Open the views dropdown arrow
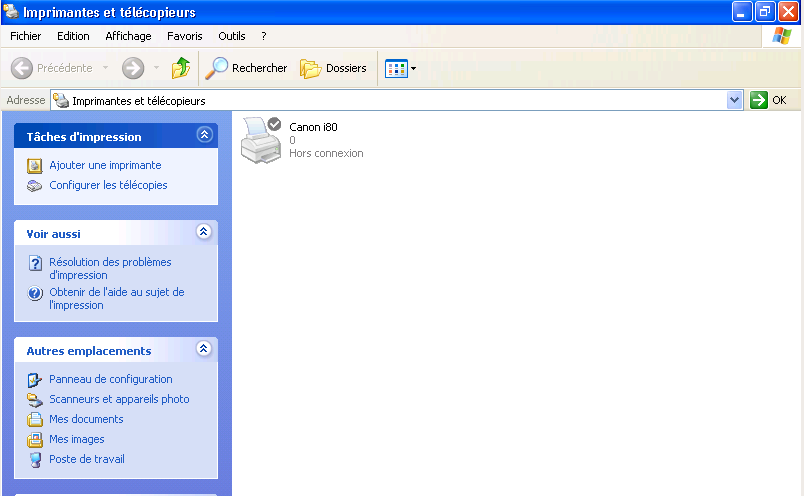The height and width of the screenshot is (496, 804). coord(413,68)
